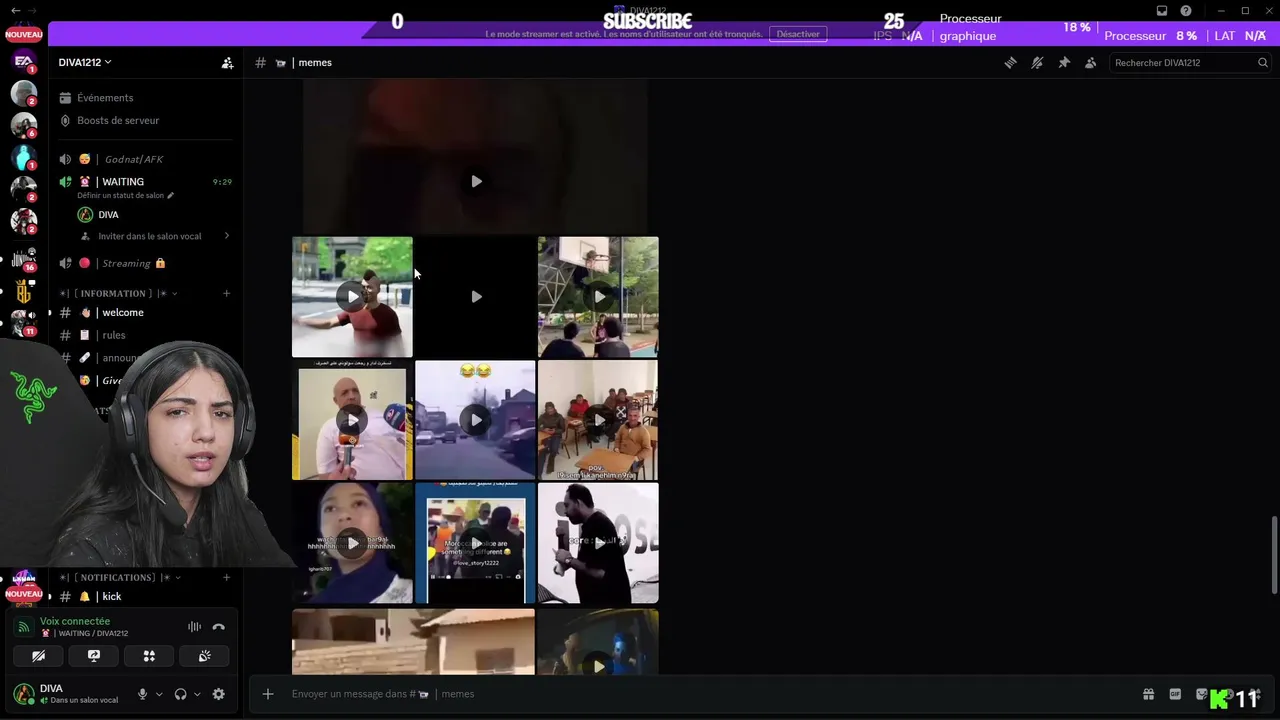Screen dimensions: 1280x720
Task: Play the all-black video thumbnail
Action: click(x=475, y=297)
